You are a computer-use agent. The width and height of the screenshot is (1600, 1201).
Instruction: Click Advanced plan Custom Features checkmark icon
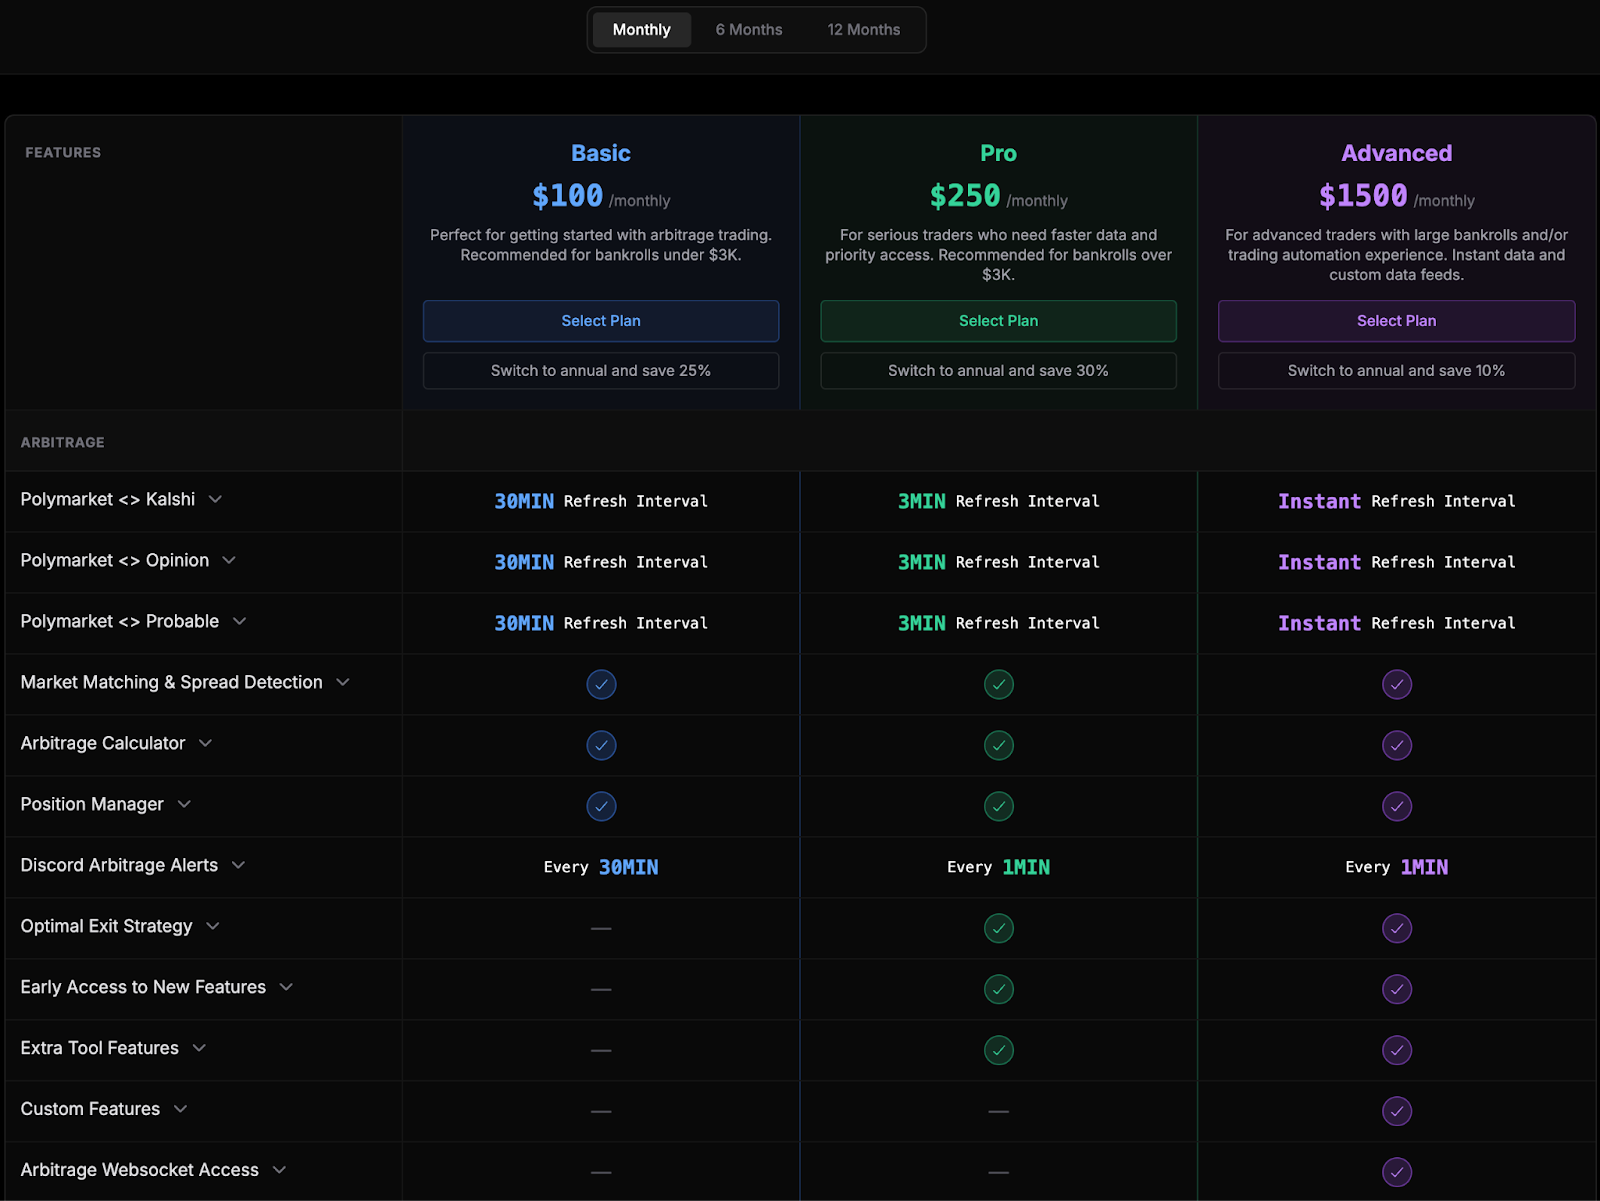pos(1396,1111)
